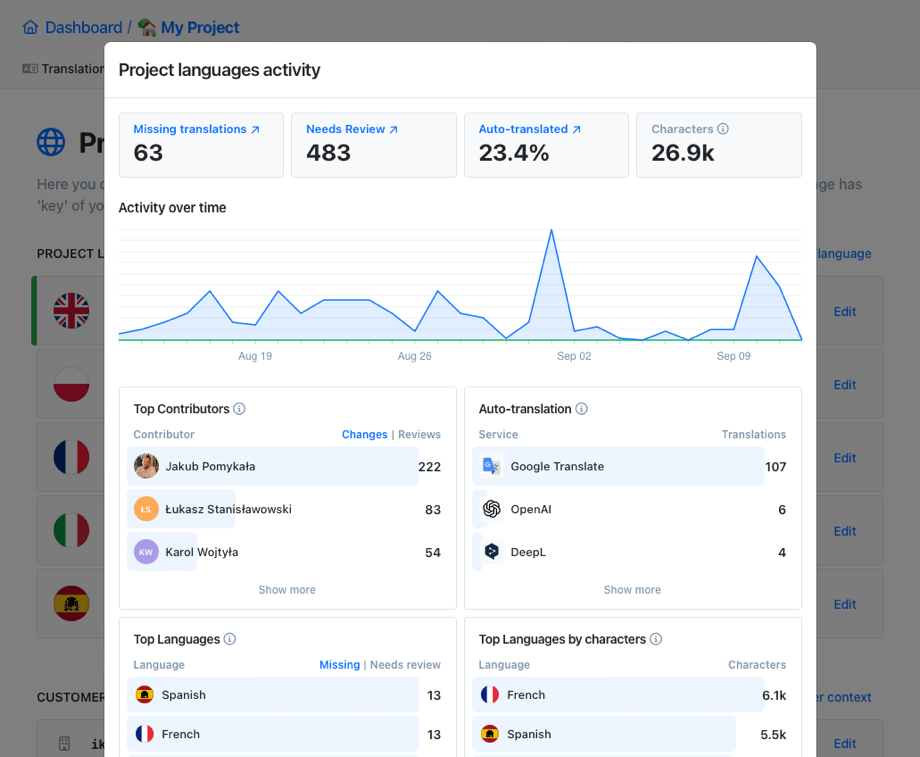Switch Top Languages to Needs review

(x=405, y=664)
